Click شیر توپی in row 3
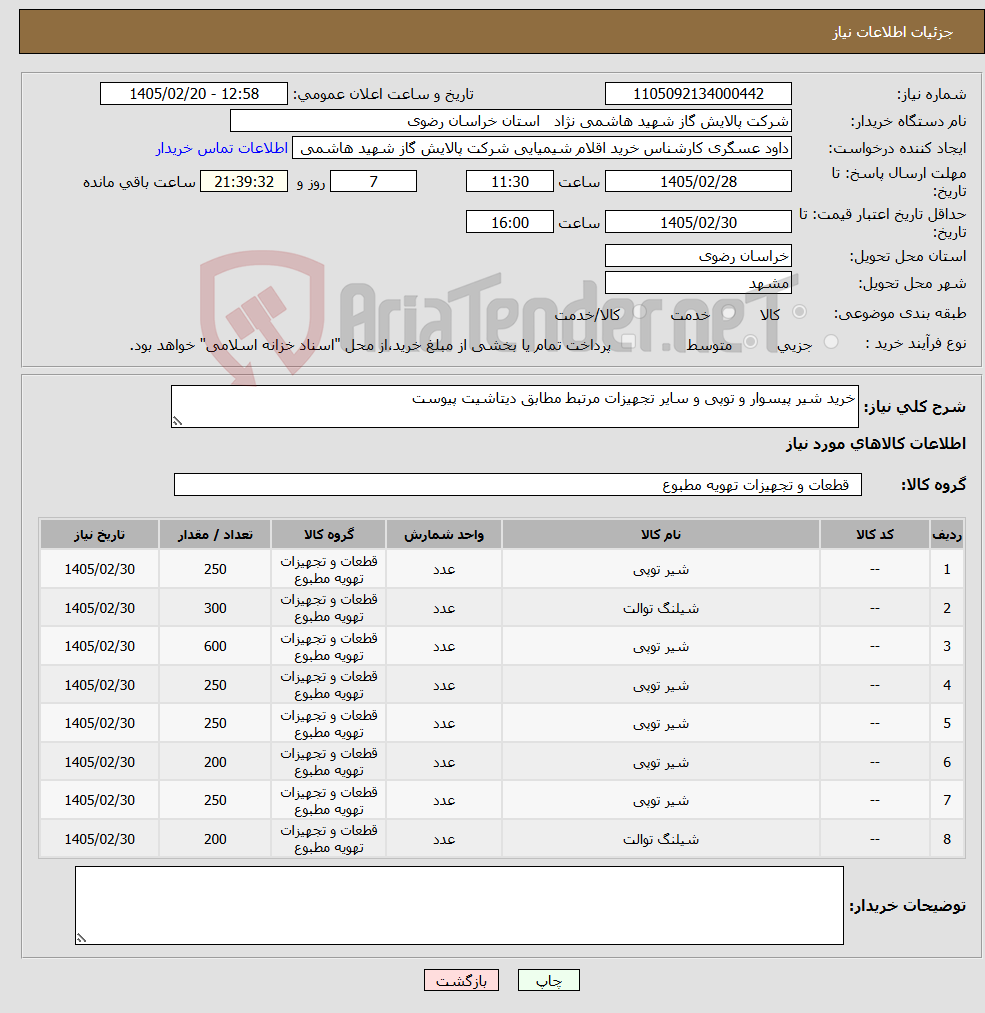 (661, 646)
